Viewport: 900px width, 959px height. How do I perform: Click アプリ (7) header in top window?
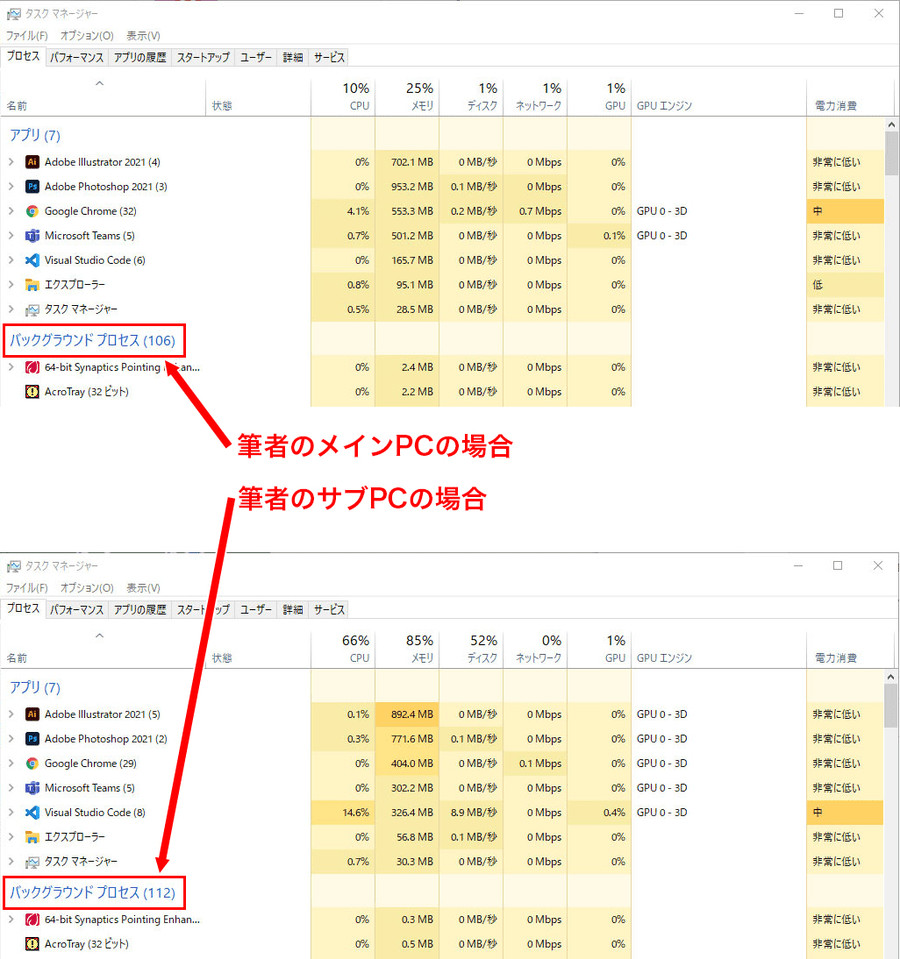point(35,135)
